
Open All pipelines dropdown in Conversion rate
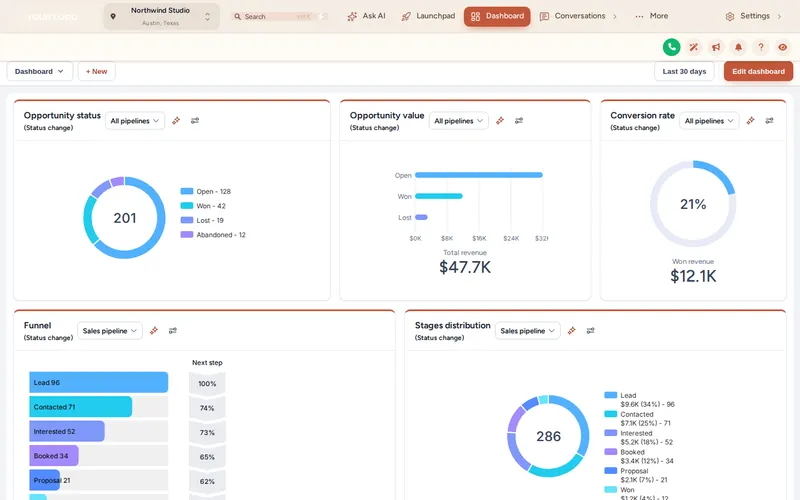click(x=709, y=121)
